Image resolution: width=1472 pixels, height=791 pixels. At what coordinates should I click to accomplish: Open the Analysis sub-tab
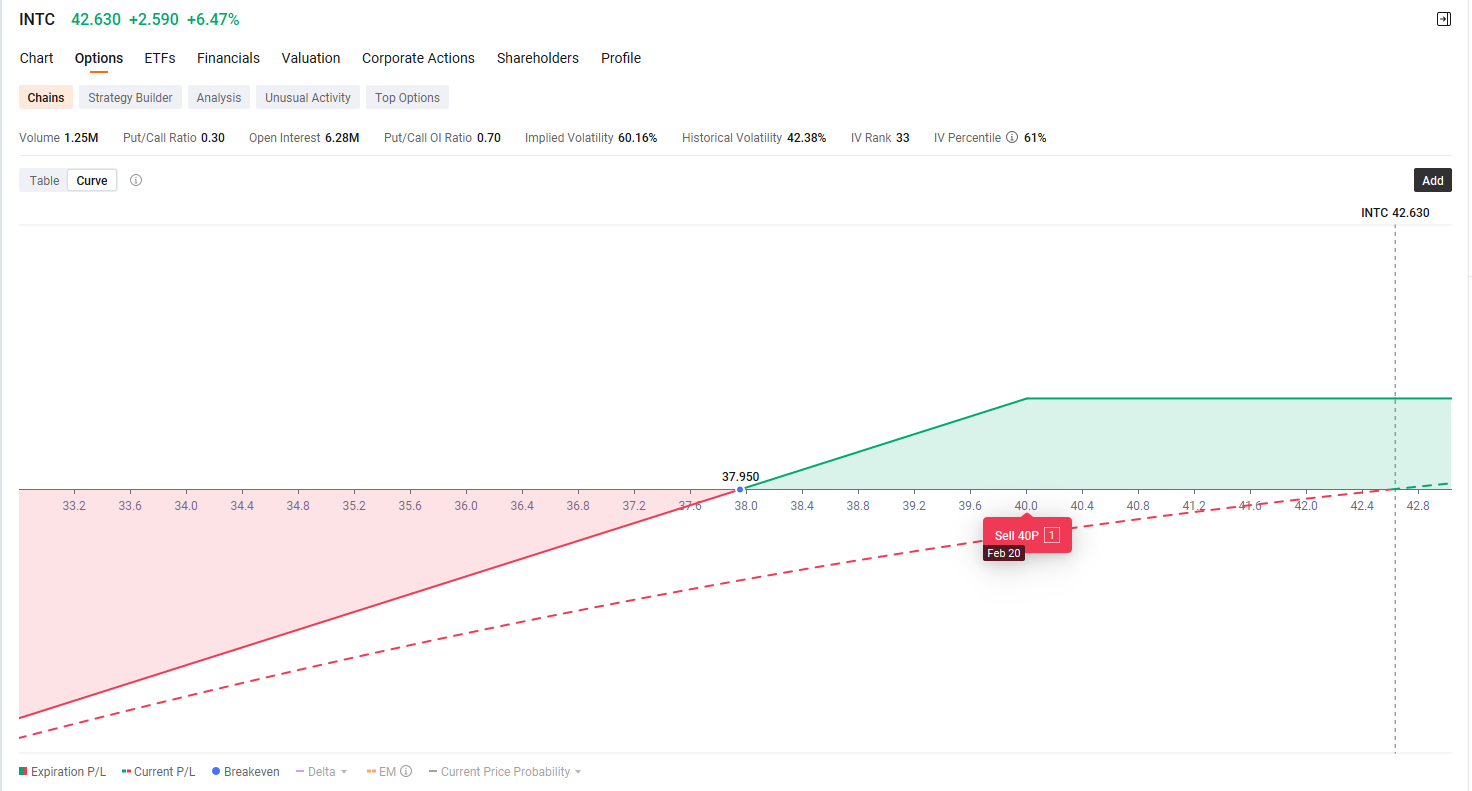click(x=219, y=97)
